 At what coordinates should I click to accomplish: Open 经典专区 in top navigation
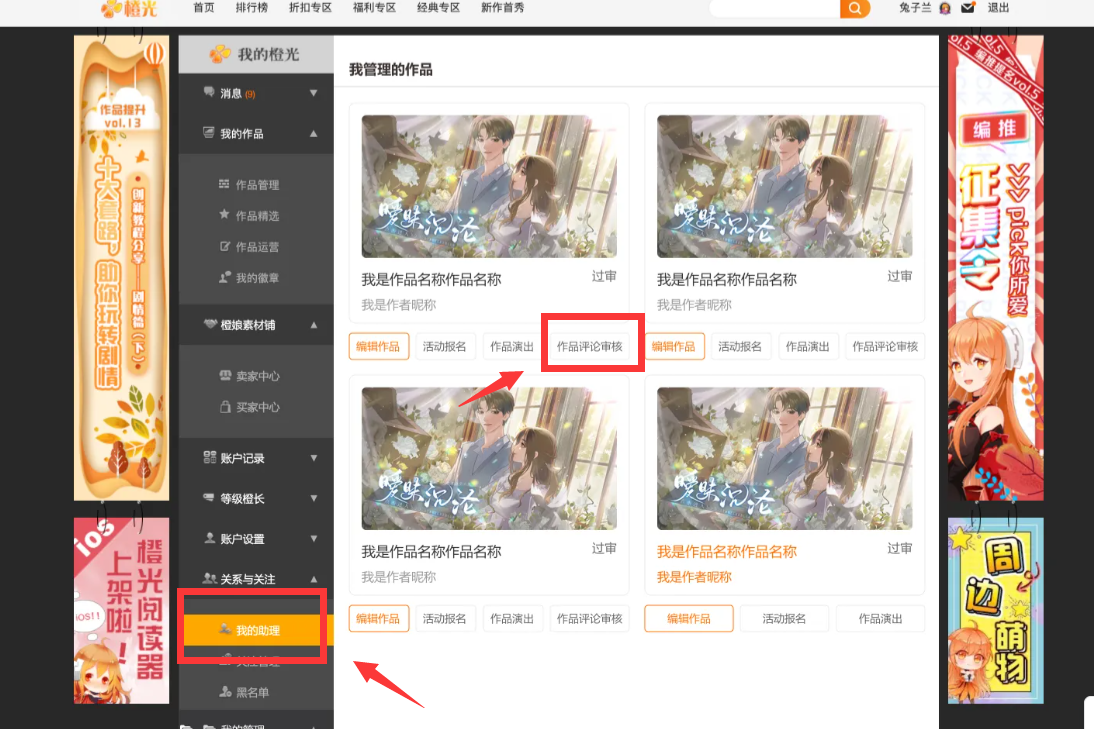(438, 8)
